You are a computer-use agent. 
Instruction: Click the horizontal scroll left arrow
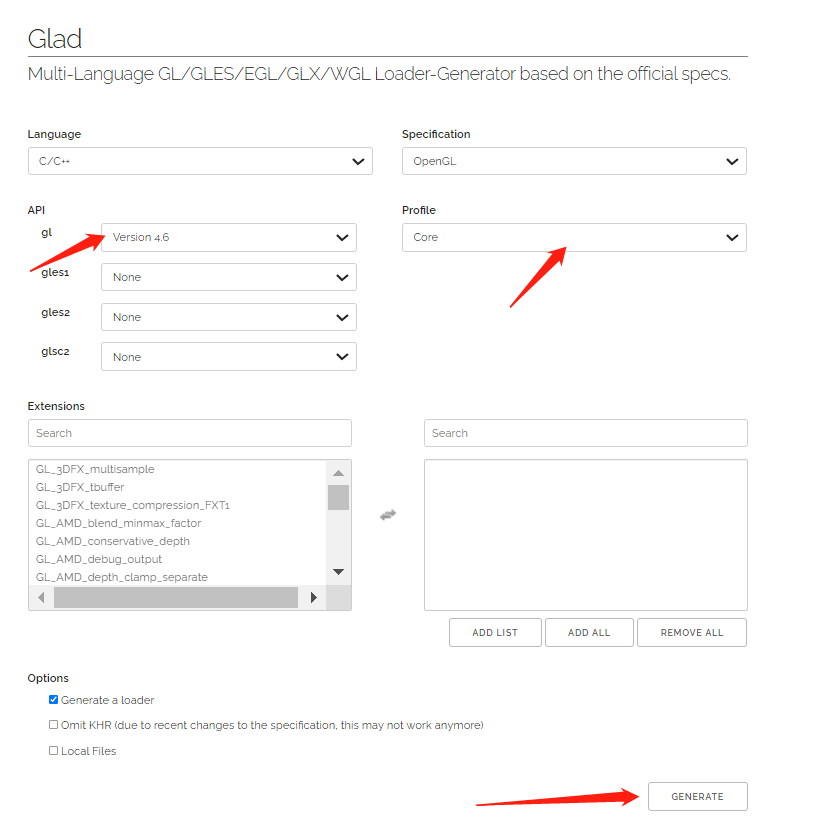pos(41,597)
